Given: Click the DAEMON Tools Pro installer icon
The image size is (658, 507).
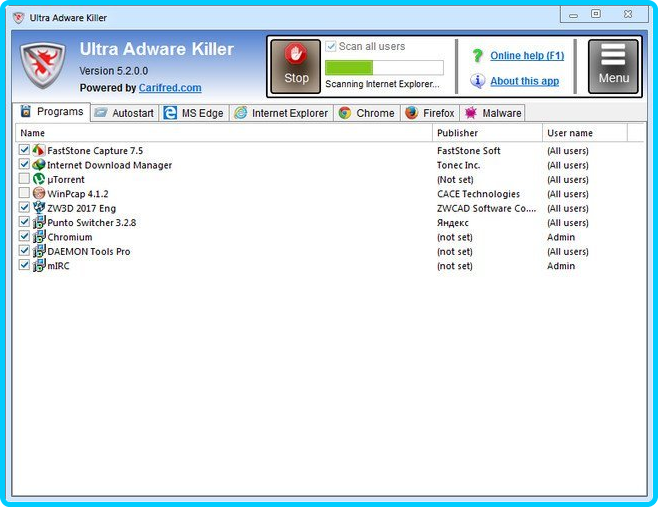Looking at the screenshot, I should tap(39, 251).
